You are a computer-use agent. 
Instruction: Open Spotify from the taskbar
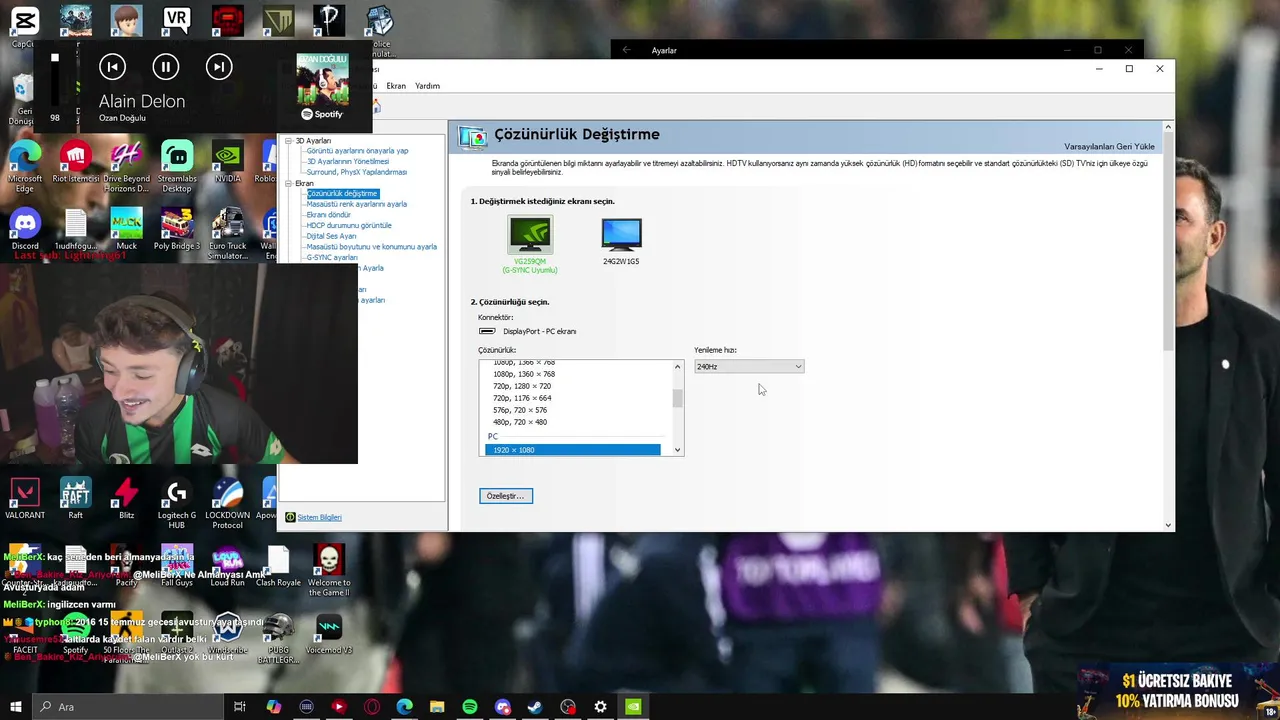470,707
